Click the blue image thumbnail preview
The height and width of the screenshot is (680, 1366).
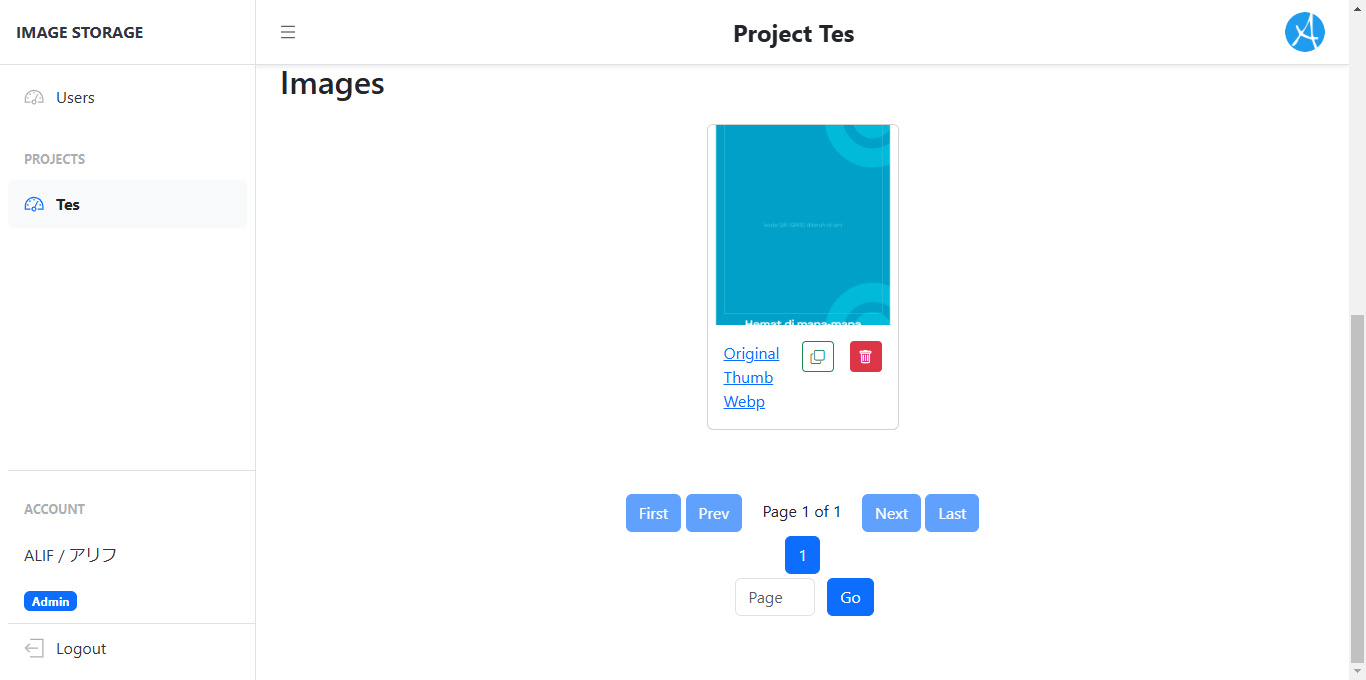tap(803, 225)
